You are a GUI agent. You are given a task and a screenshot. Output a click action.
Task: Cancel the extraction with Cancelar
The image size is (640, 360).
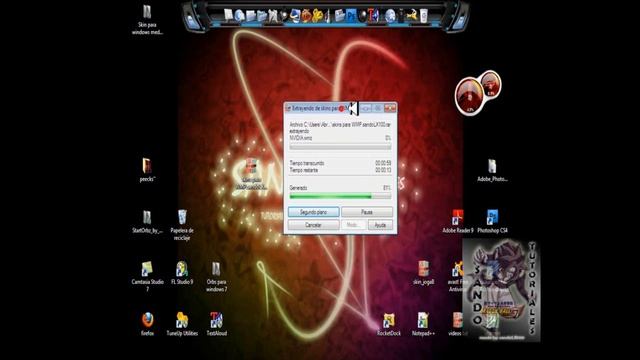313,225
